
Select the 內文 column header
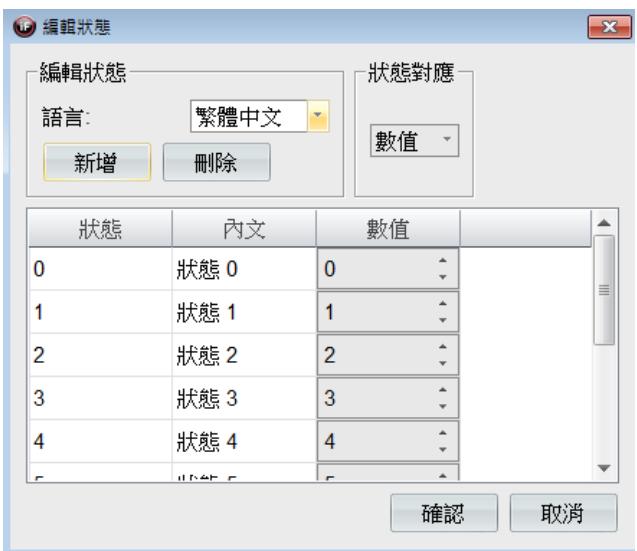(244, 229)
